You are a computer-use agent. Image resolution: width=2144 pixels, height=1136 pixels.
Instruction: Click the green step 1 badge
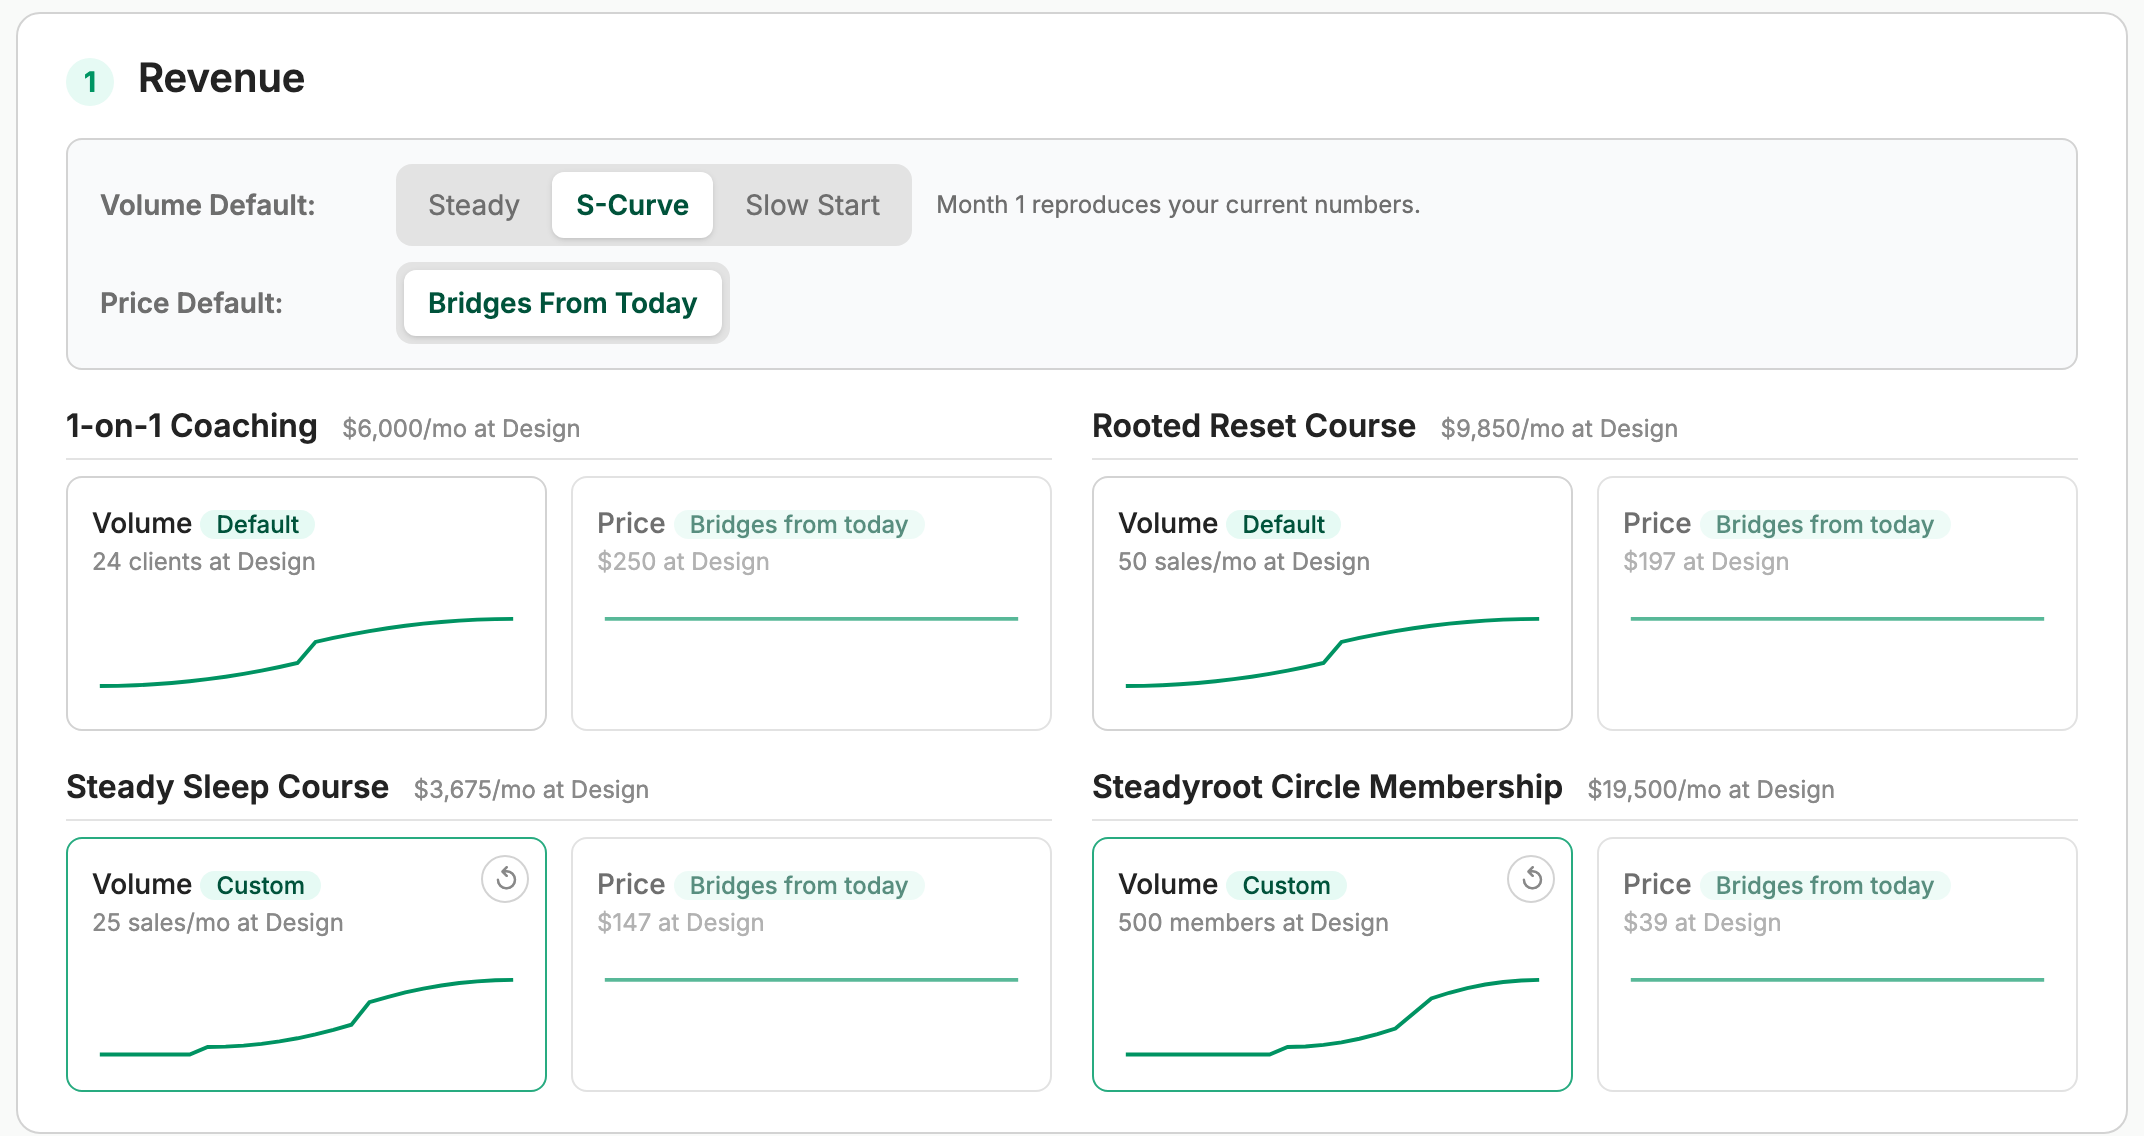coord(90,81)
